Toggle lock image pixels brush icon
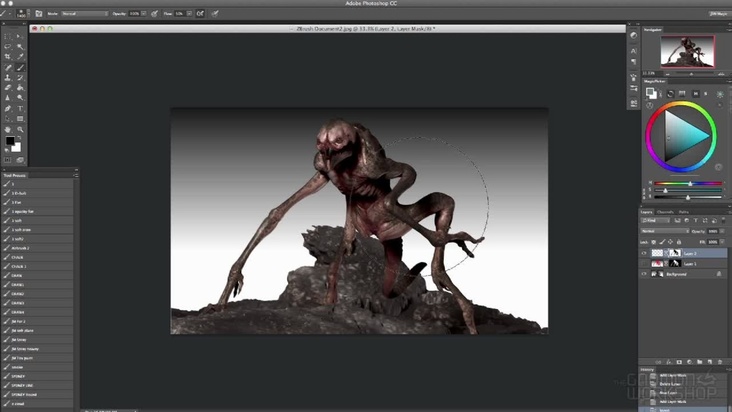Viewport: 732px width, 412px height. tap(662, 242)
